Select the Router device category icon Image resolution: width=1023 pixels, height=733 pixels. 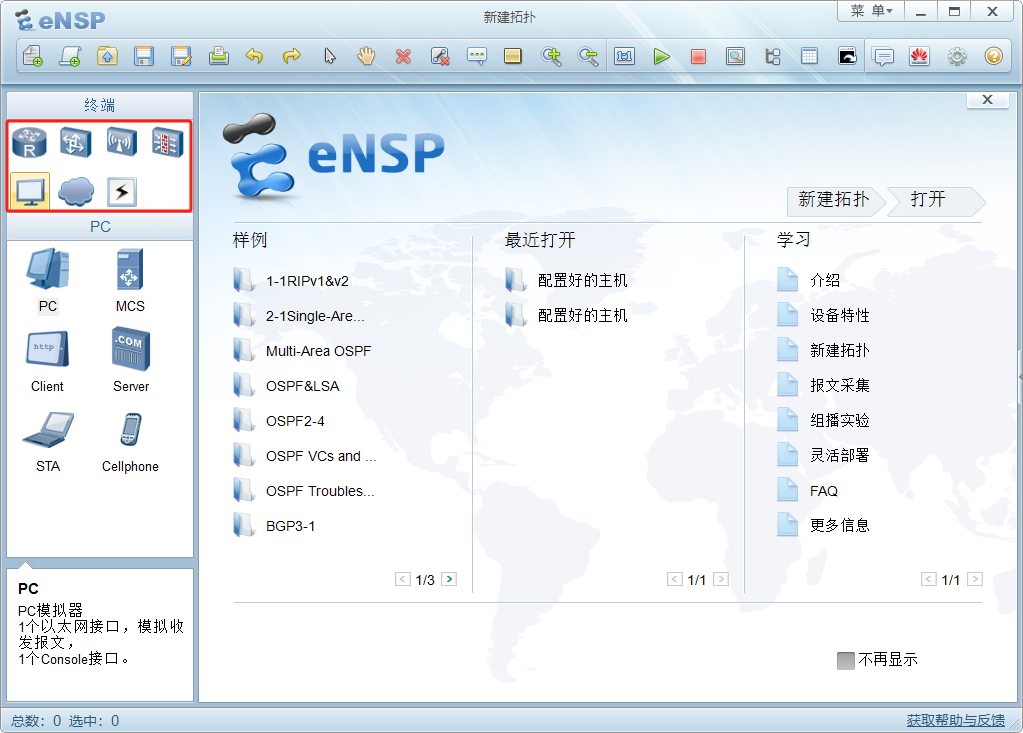point(30,144)
